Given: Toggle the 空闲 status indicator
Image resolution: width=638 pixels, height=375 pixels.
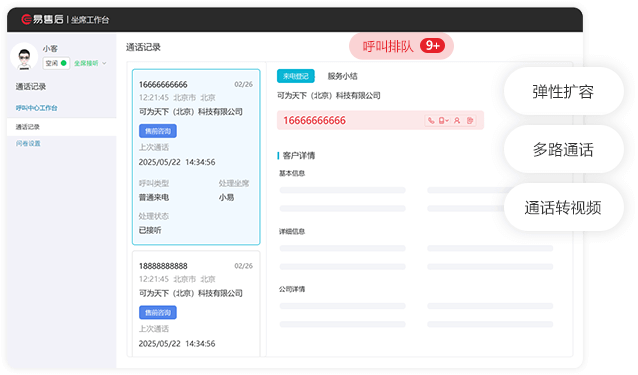Looking at the screenshot, I should point(57,63).
